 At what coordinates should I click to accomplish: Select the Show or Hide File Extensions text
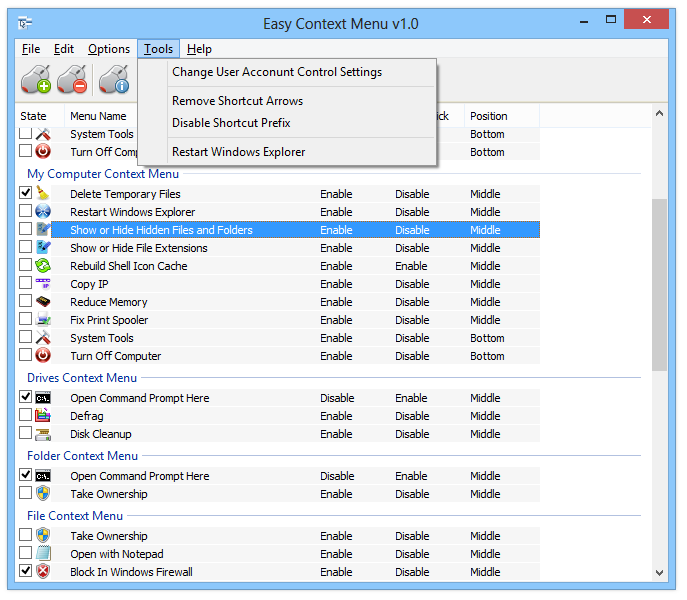point(139,248)
